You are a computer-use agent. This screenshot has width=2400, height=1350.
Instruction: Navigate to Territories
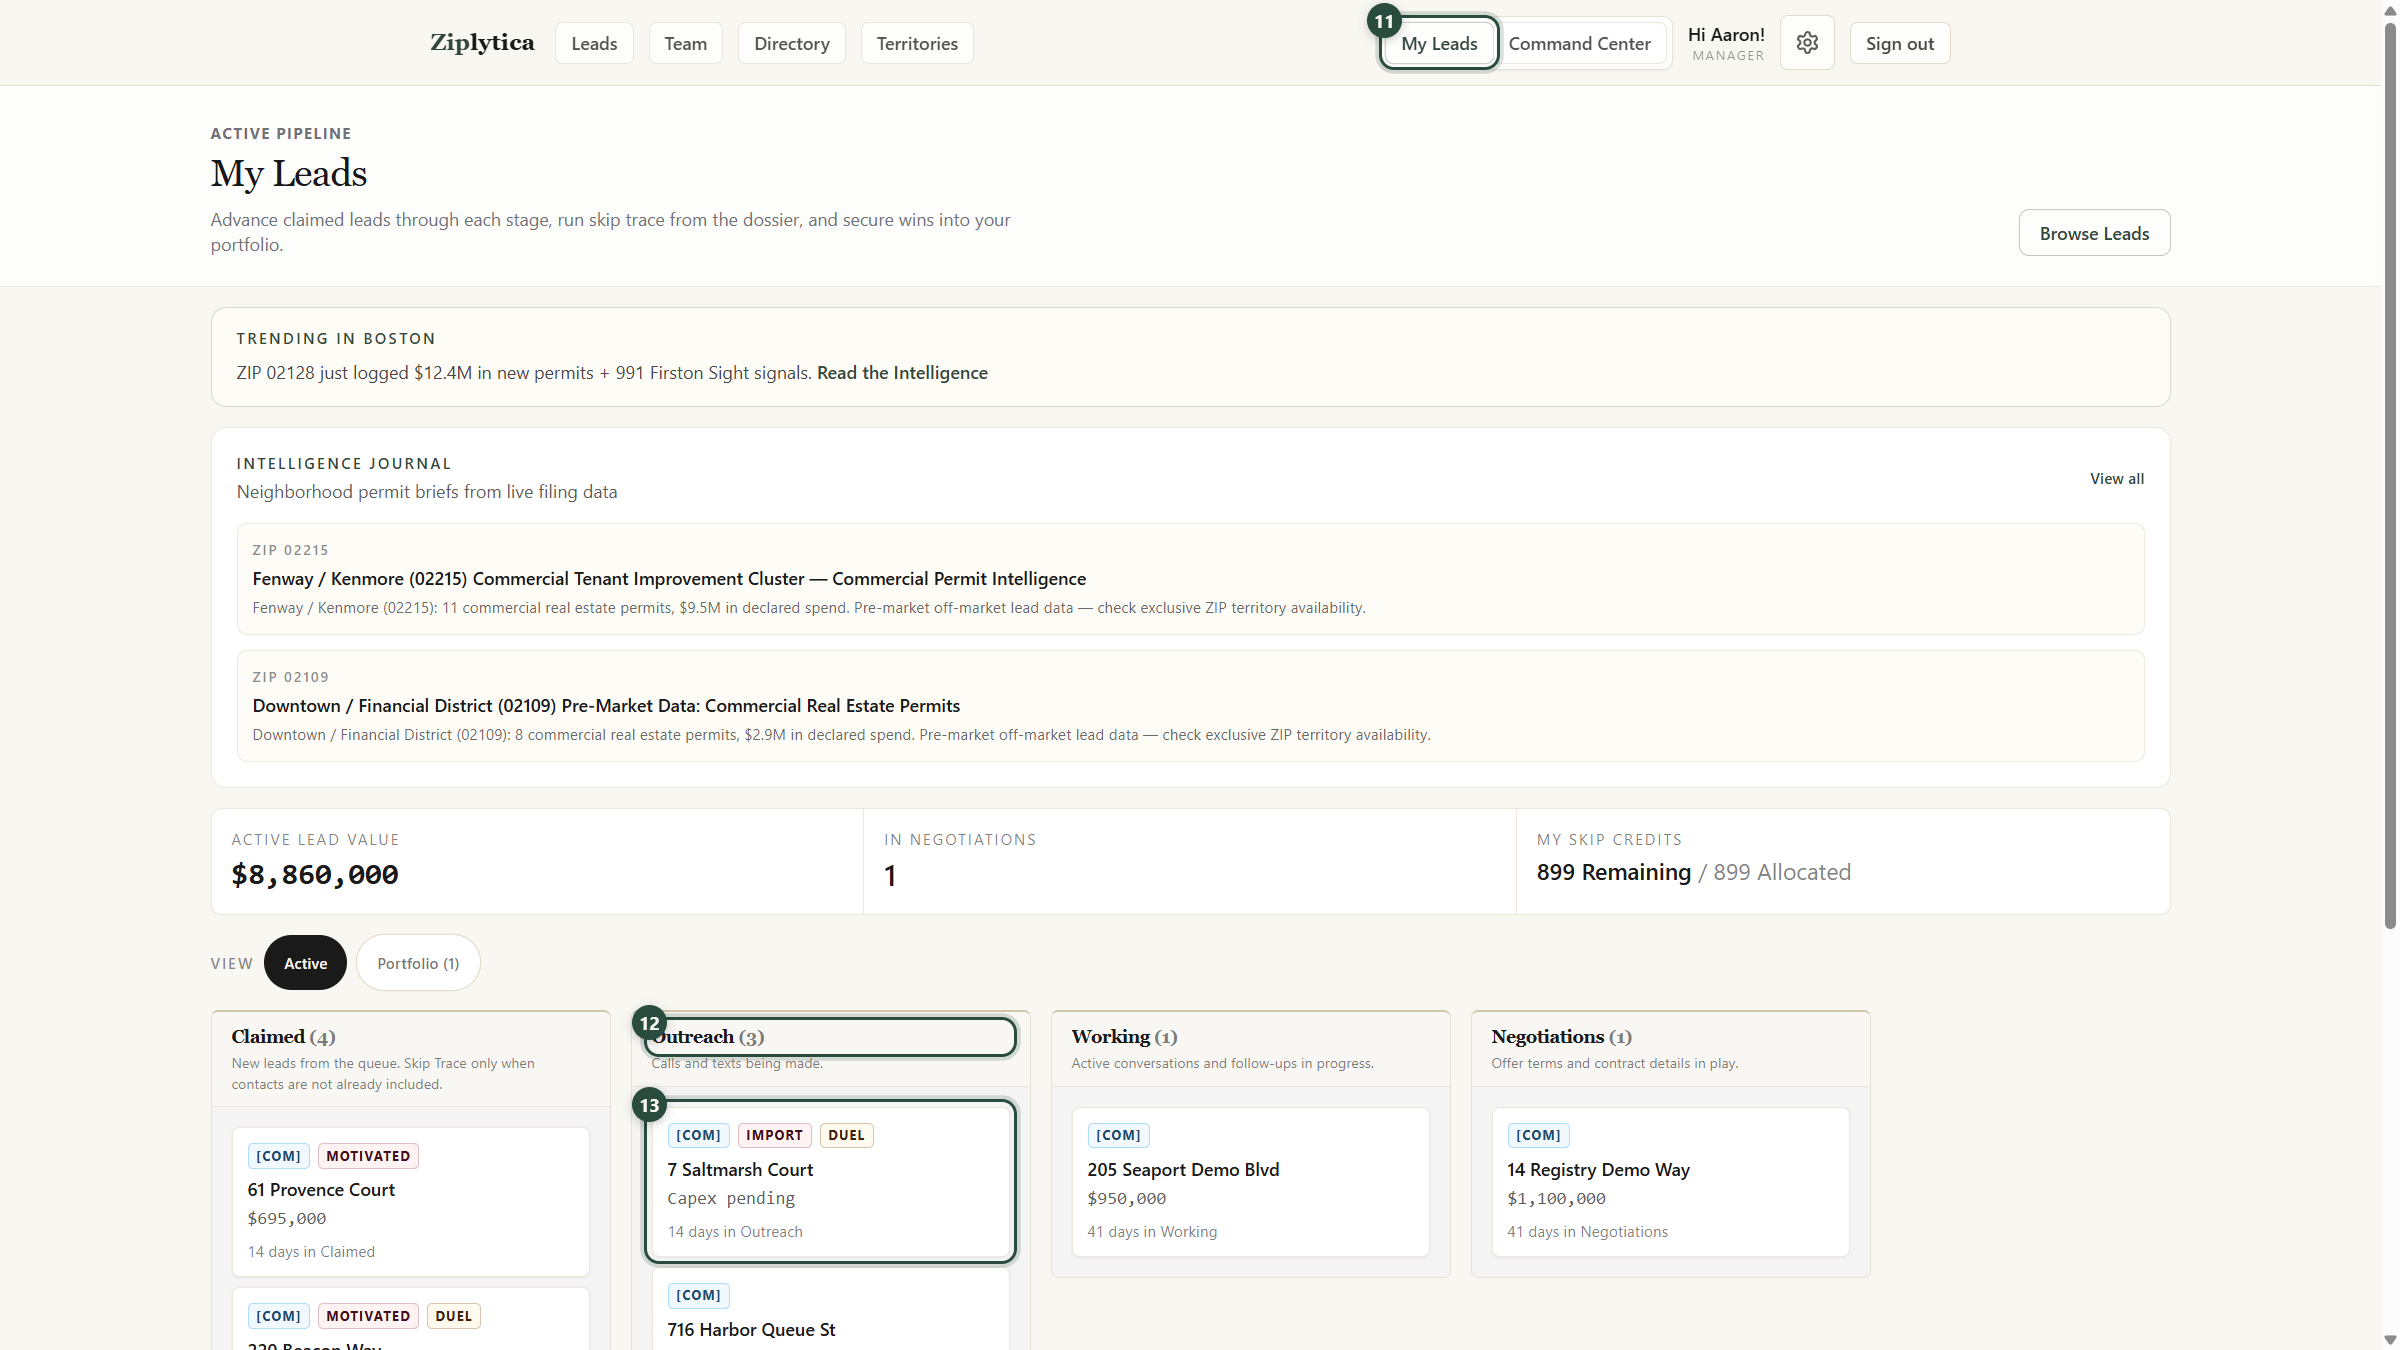(x=917, y=43)
